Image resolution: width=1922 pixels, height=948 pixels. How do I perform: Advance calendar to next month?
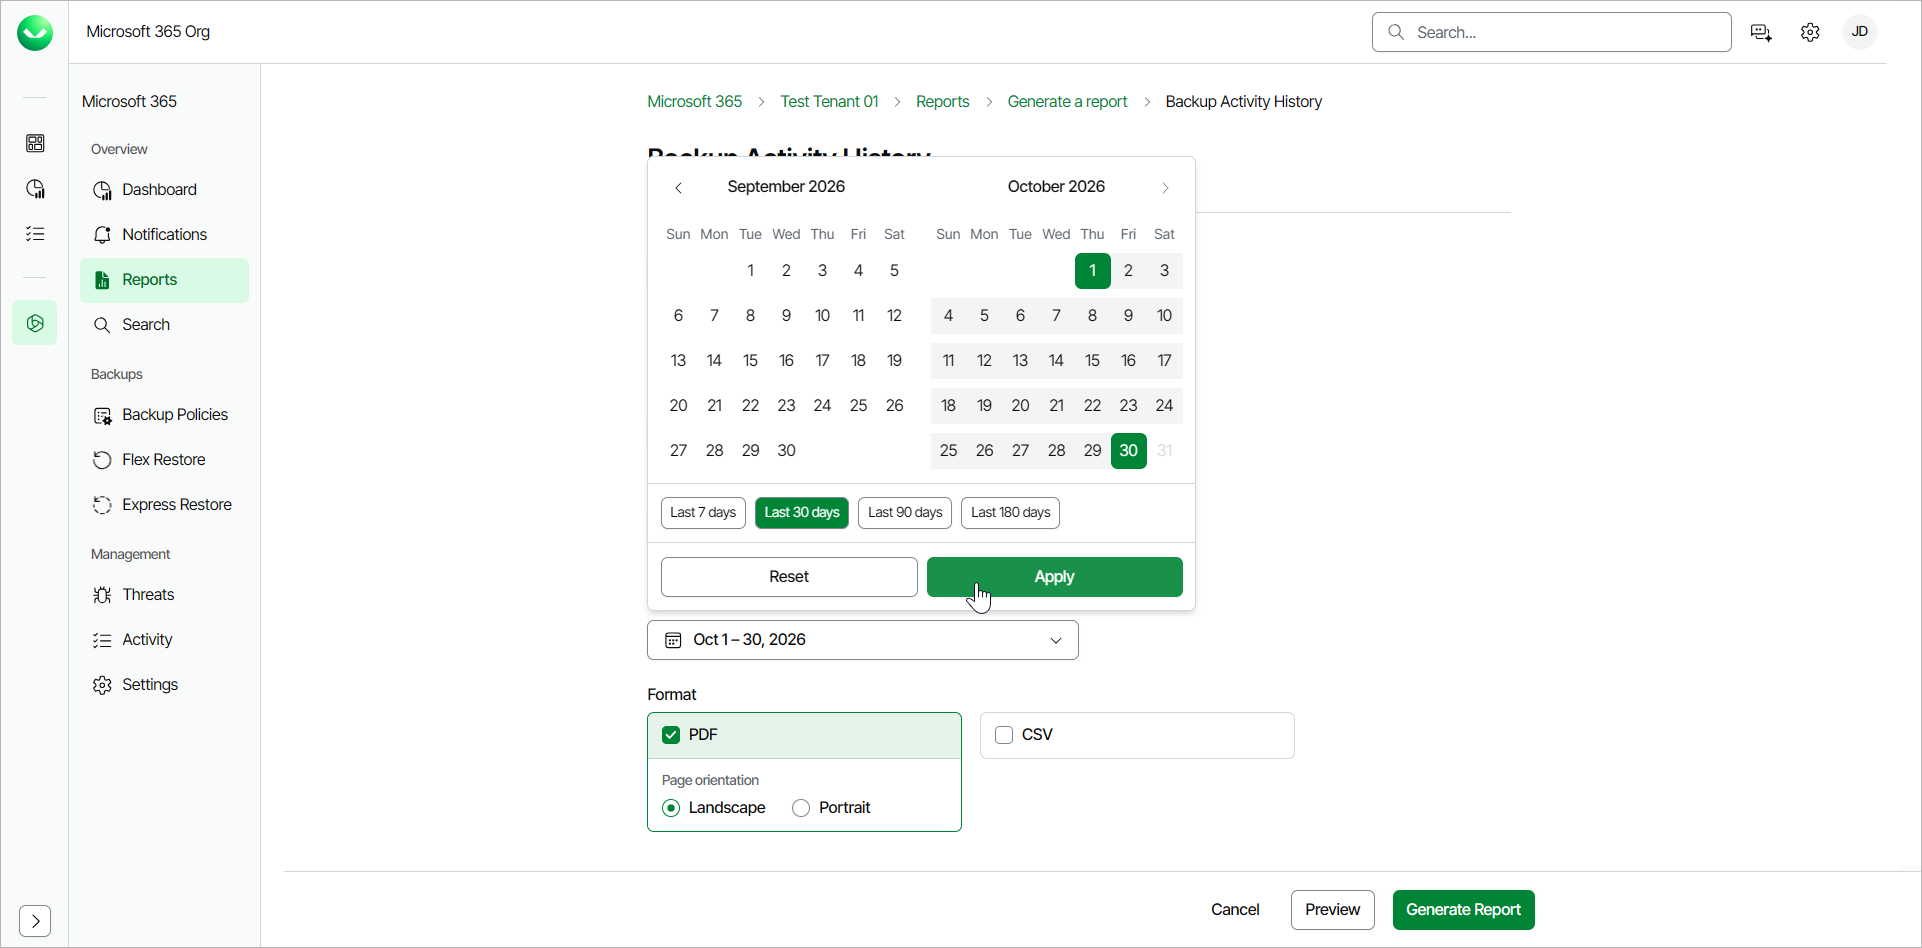coord(1165,188)
